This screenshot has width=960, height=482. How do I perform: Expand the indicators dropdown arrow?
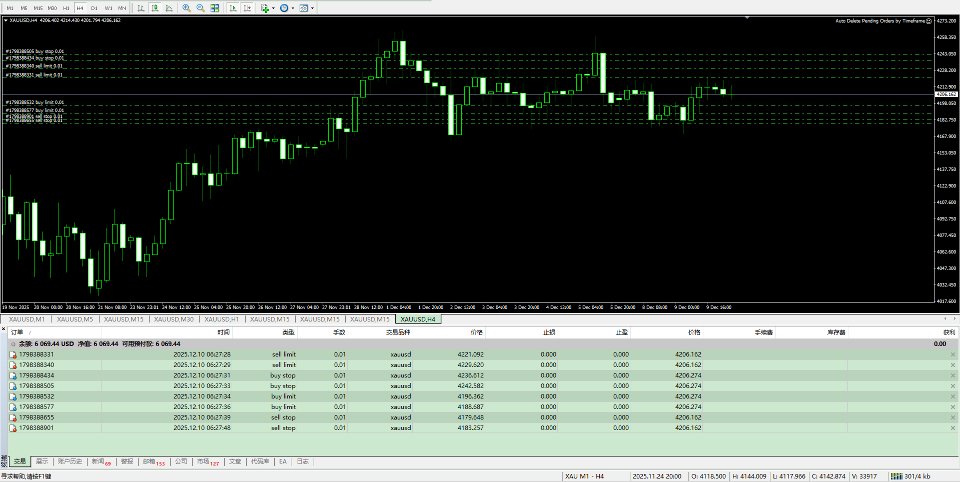coord(273,8)
